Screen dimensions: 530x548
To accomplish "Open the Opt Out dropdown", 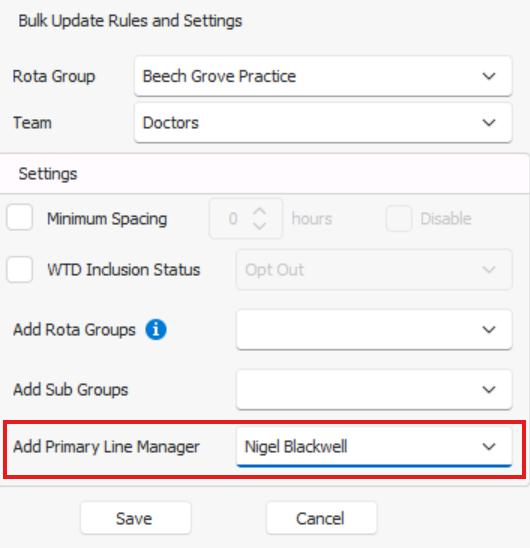I will point(374,269).
